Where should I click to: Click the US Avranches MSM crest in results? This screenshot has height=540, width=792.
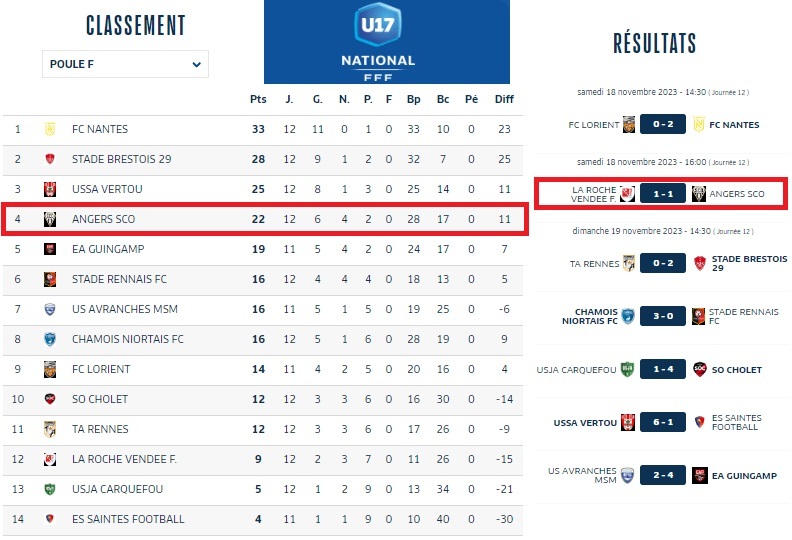click(627, 475)
